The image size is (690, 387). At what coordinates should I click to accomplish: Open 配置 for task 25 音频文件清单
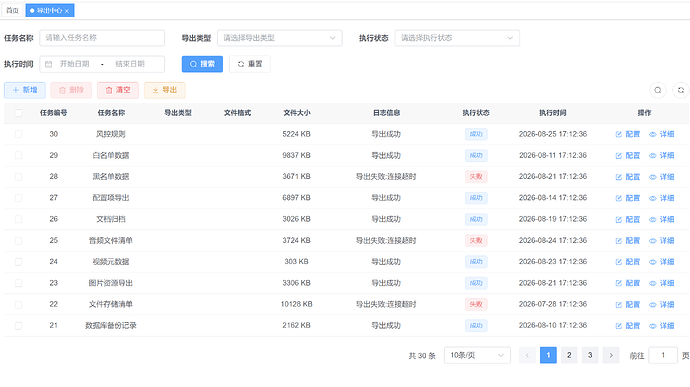(x=628, y=241)
